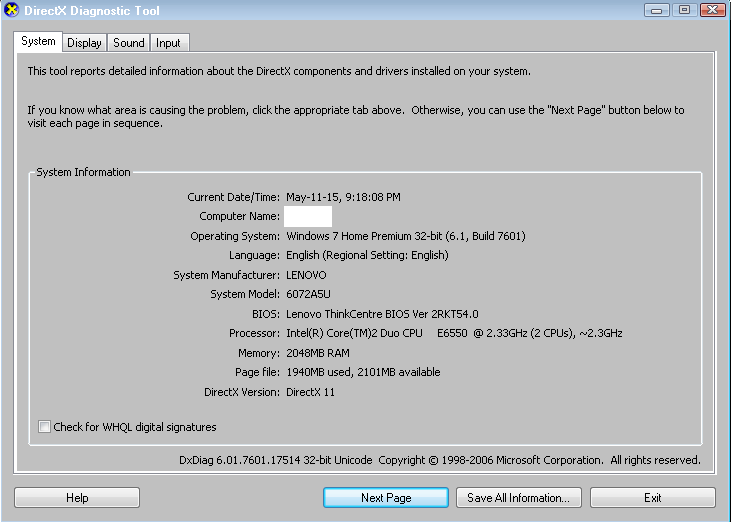
Task: Click the BIOS label
Action: (x=266, y=314)
